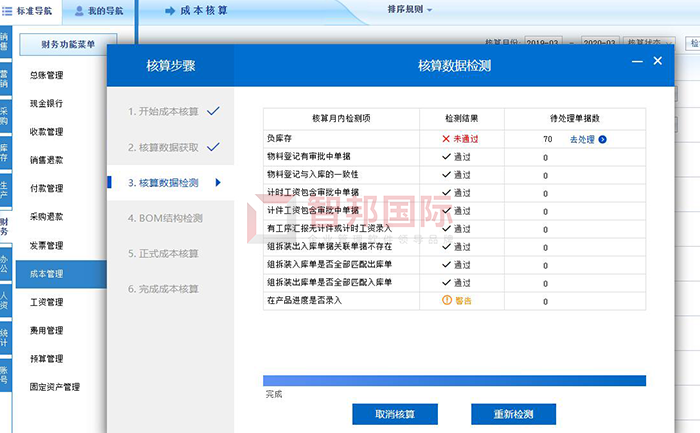Click the arrow beside 核算数据检测 step
Image resolution: width=700 pixels, height=433 pixels.
click(x=218, y=182)
